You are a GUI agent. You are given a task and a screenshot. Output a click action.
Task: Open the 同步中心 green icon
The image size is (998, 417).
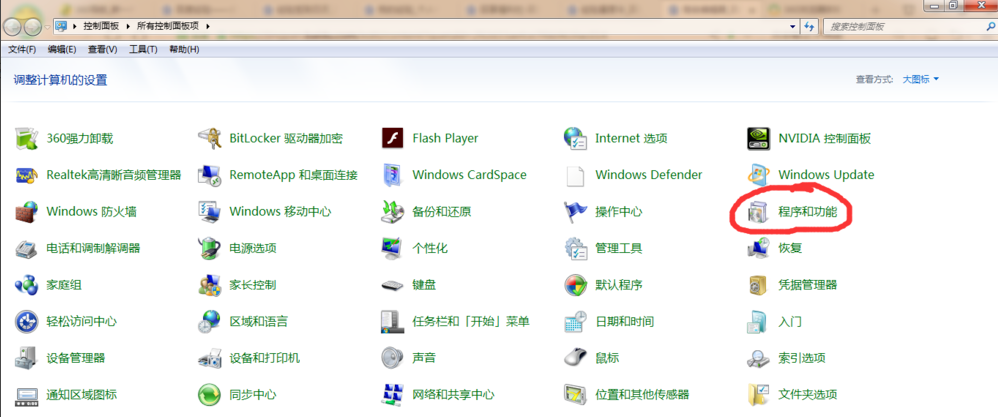pyautogui.click(x=209, y=395)
